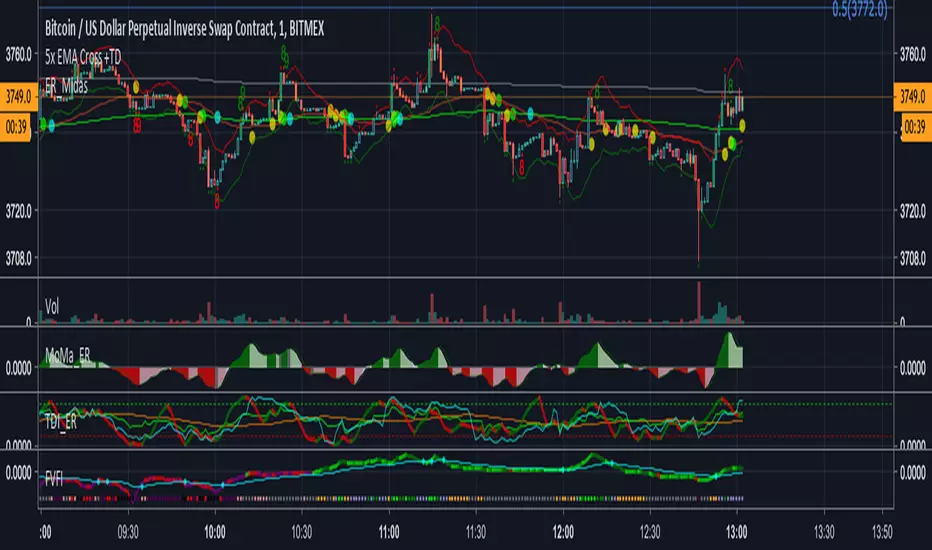Click the 10:00 time axis label
This screenshot has width=932, height=550.
point(215,532)
